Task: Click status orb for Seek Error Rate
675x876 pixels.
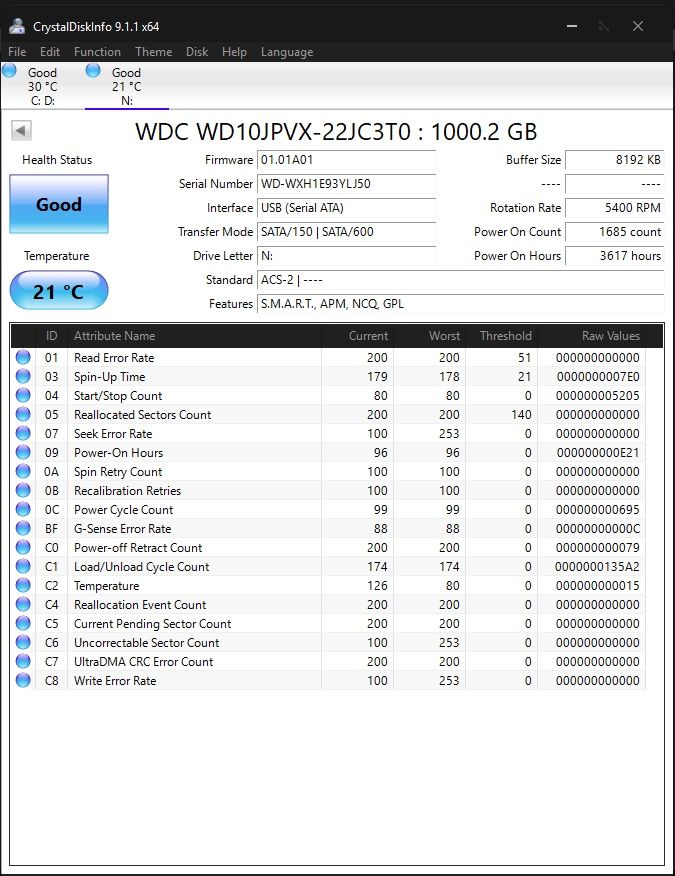Action: (23, 433)
